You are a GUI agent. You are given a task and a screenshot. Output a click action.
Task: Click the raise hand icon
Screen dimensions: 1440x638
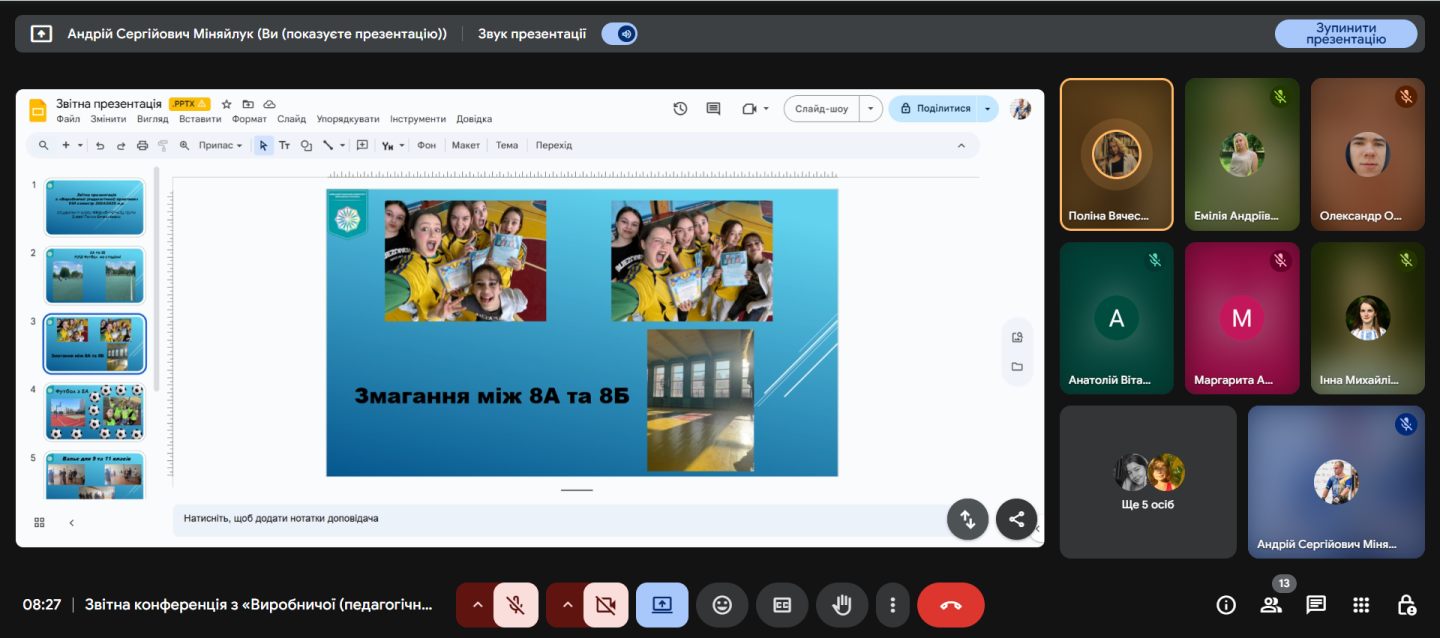(x=841, y=605)
